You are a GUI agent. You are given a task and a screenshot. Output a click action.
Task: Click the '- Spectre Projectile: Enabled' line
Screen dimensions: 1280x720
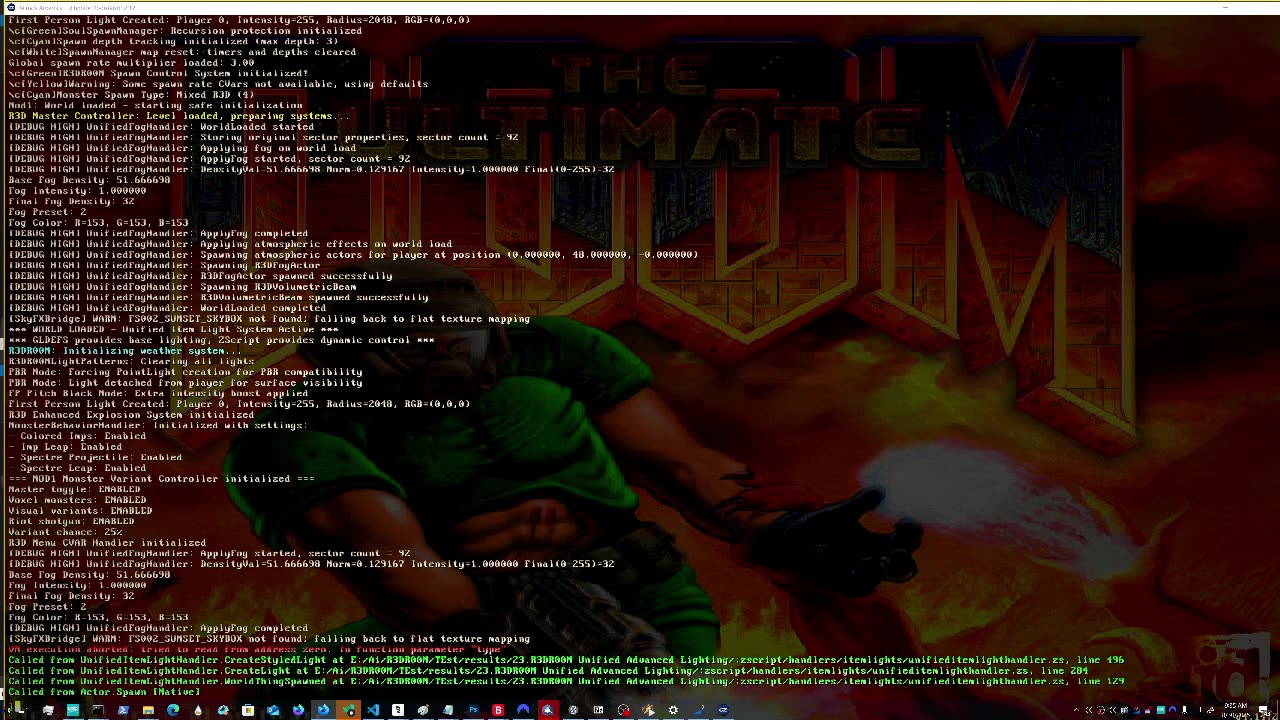click(95, 458)
